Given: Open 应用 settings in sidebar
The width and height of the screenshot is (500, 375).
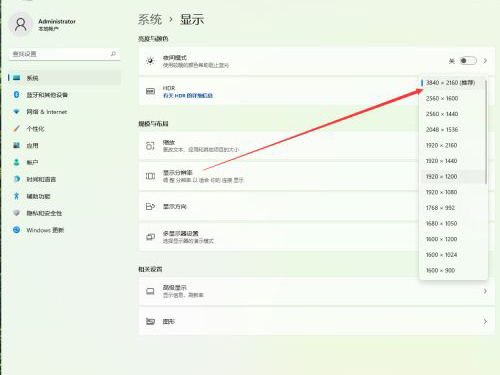Looking at the screenshot, I should pyautogui.click(x=64, y=146).
